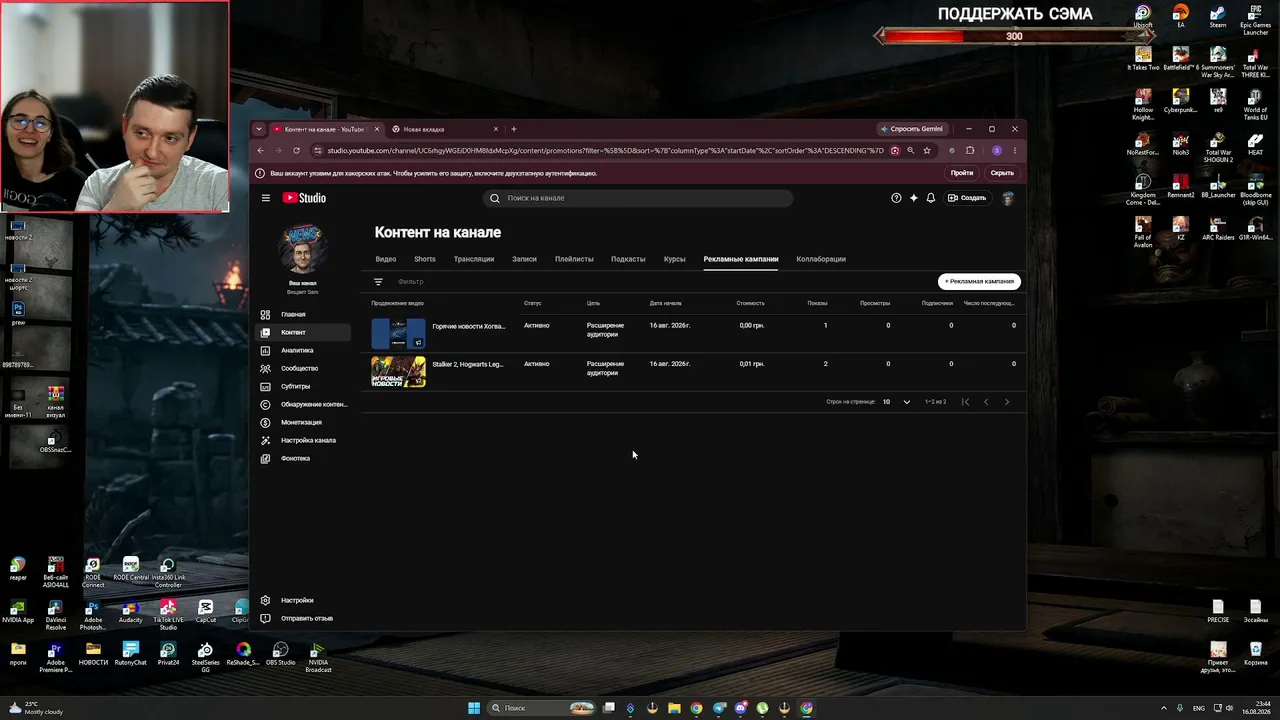The width and height of the screenshot is (1280, 720).
Task: Click the Спросить Gemini button
Action: tap(911, 129)
